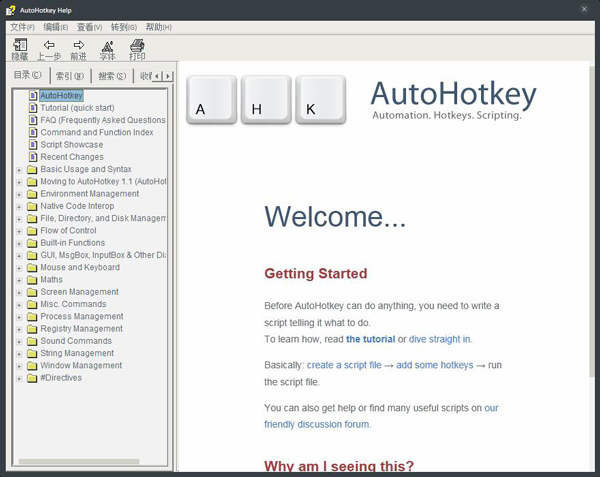Image resolution: width=600 pixels, height=477 pixels.
Task: Click the page icon beside Tutorial (quick start)
Action: 33,108
